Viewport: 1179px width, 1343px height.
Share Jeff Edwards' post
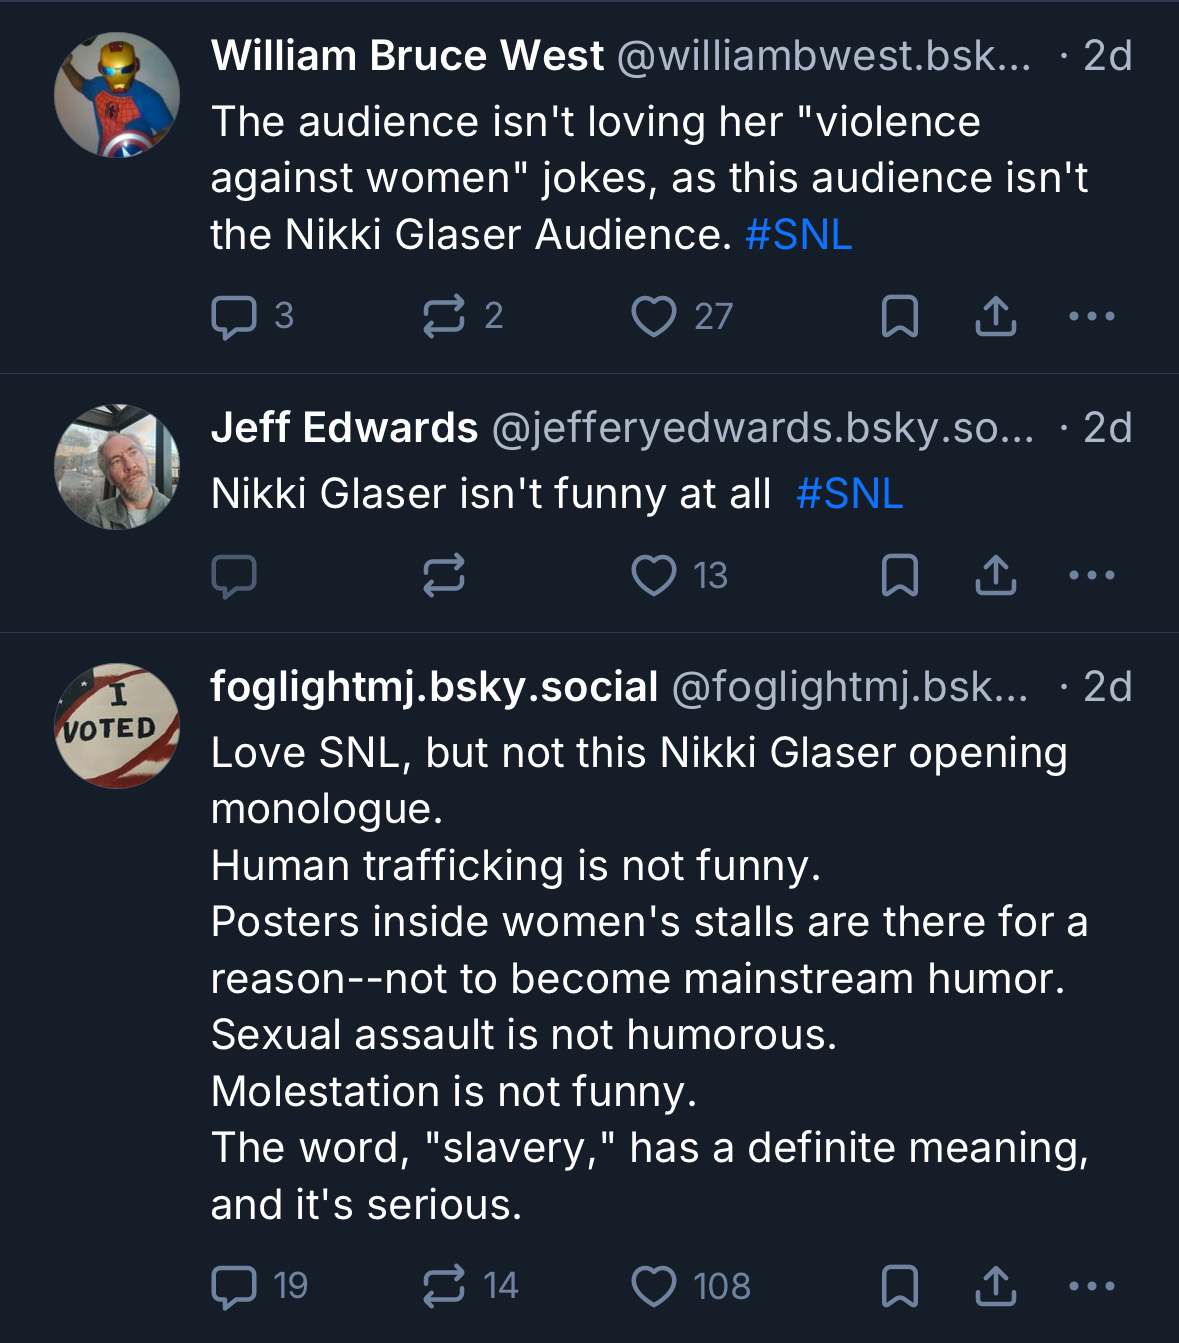996,576
